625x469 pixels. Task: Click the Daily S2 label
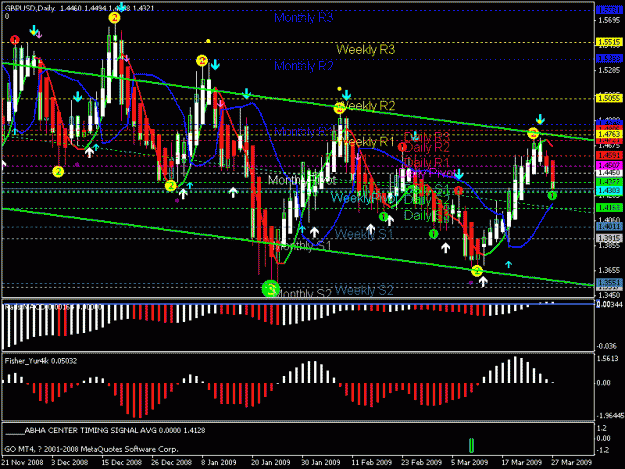pyautogui.click(x=427, y=200)
